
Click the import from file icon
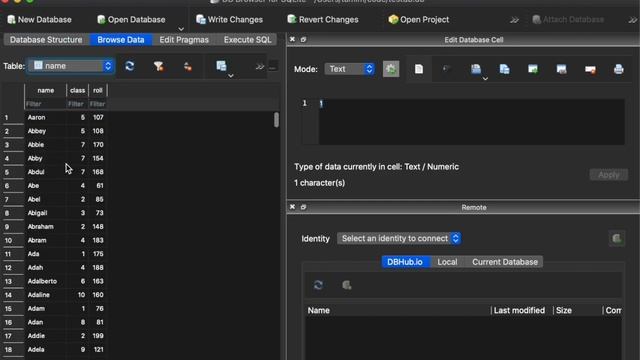(x=533, y=69)
